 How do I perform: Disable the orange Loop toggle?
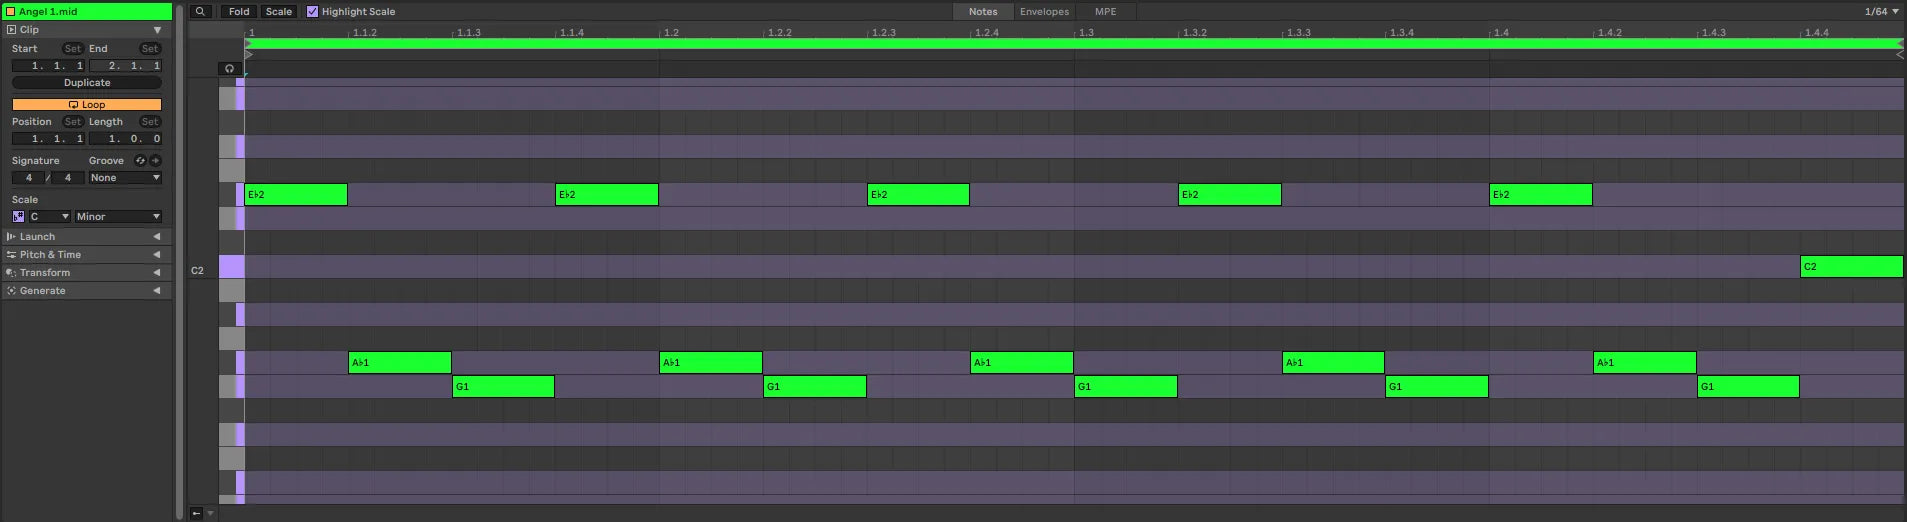(x=87, y=105)
